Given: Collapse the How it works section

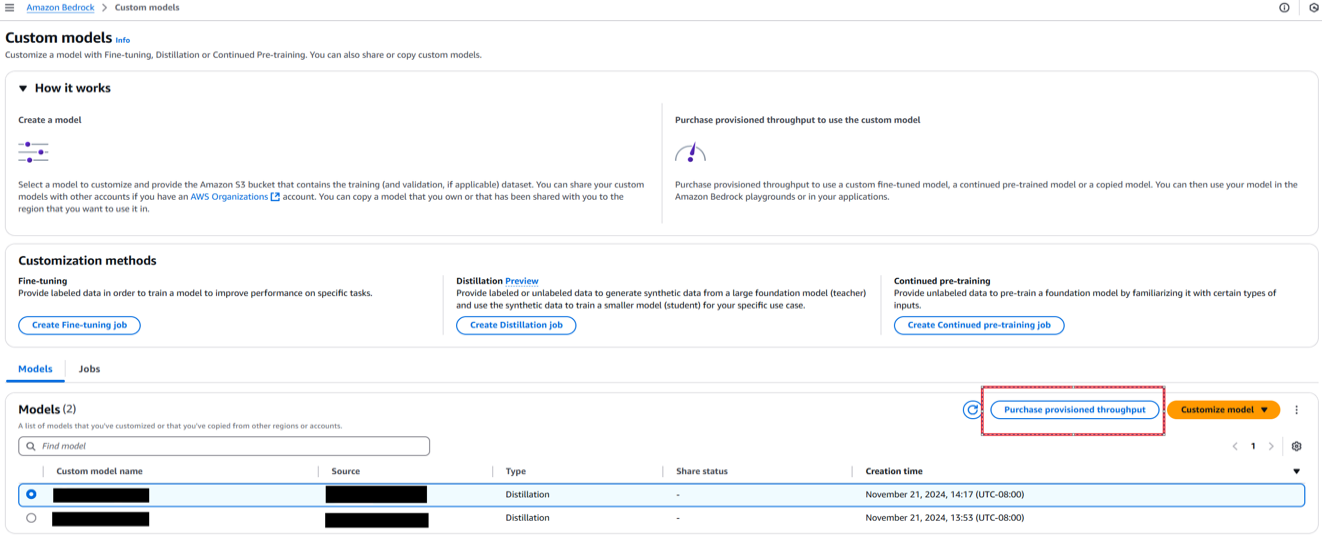Looking at the screenshot, I should pyautogui.click(x=23, y=88).
